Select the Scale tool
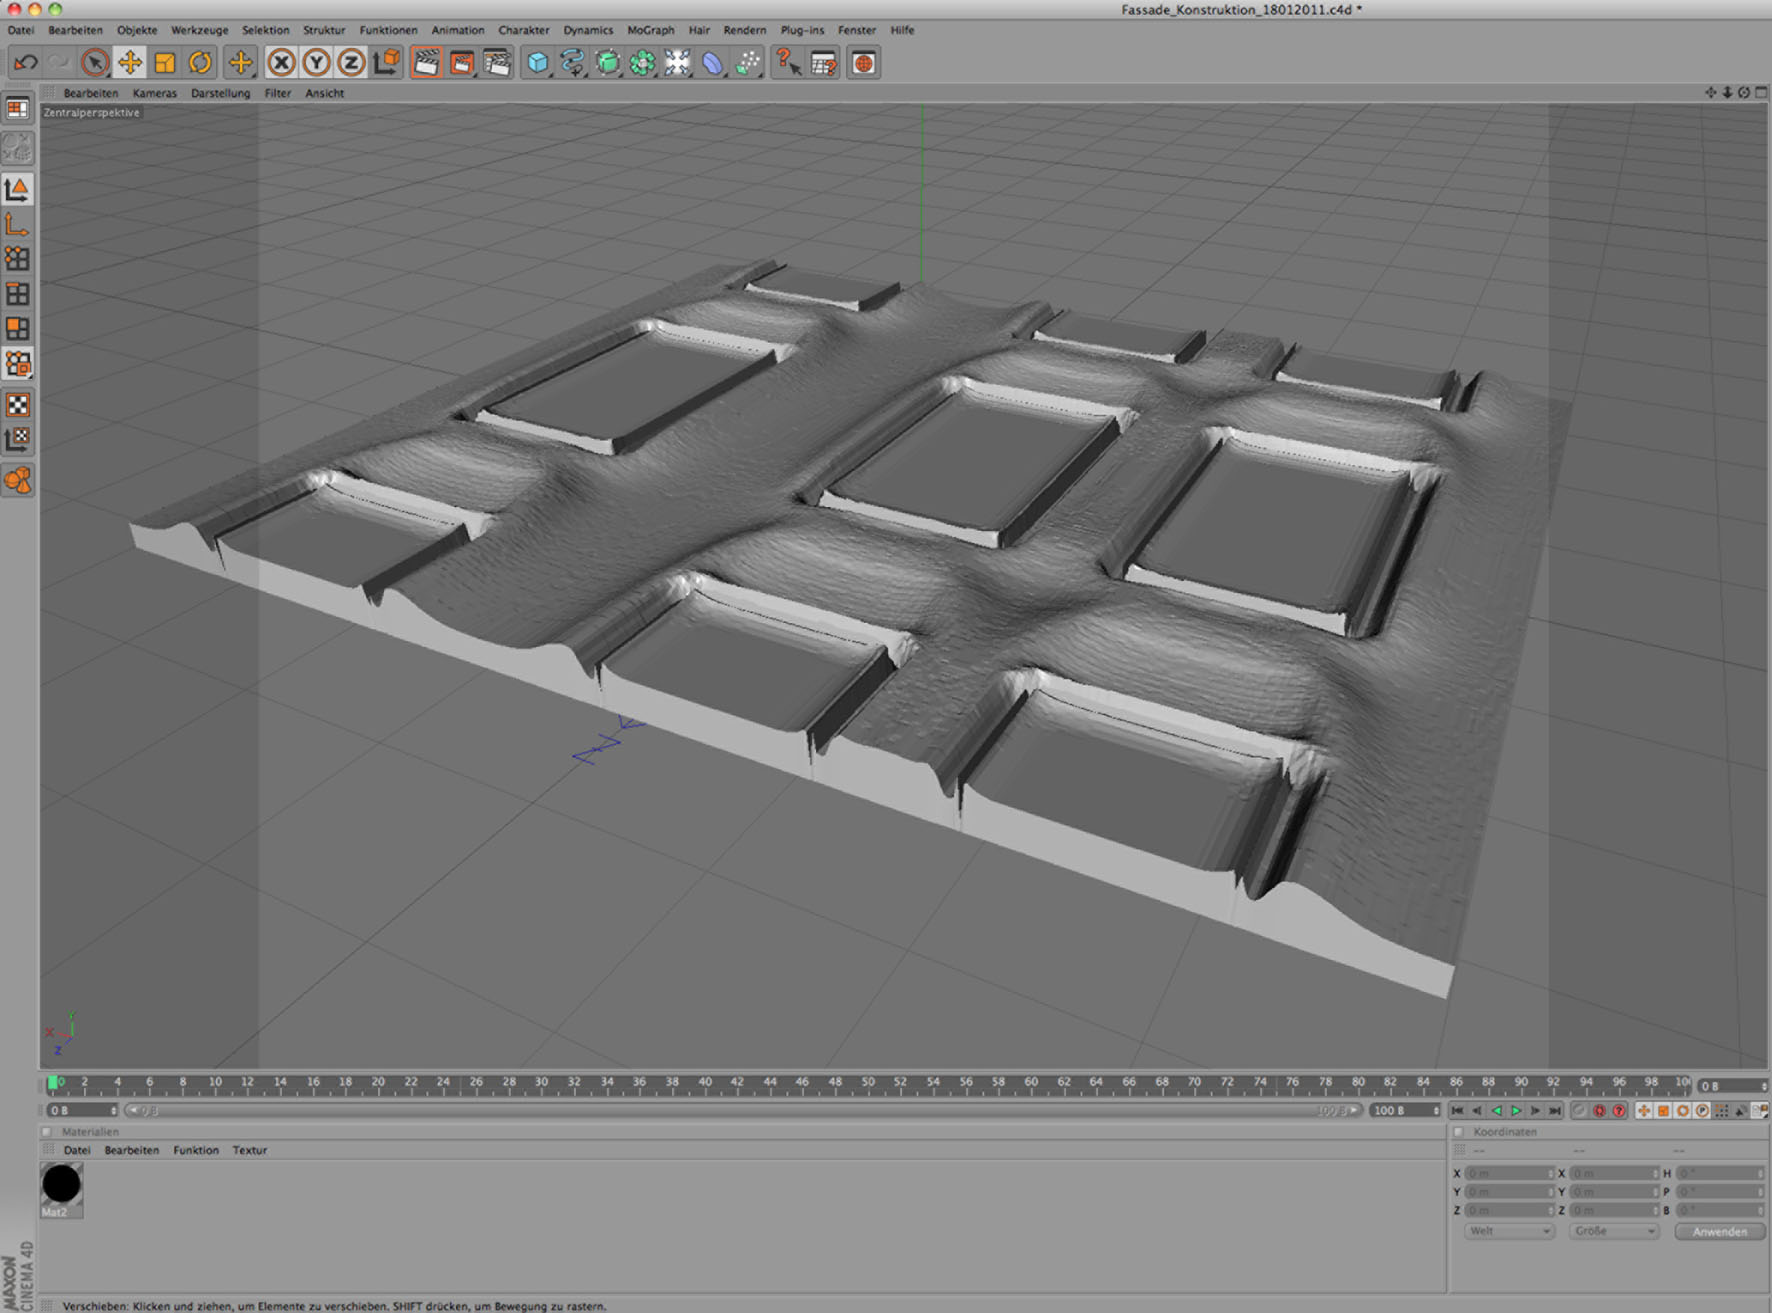The width and height of the screenshot is (1772, 1313). coord(165,63)
